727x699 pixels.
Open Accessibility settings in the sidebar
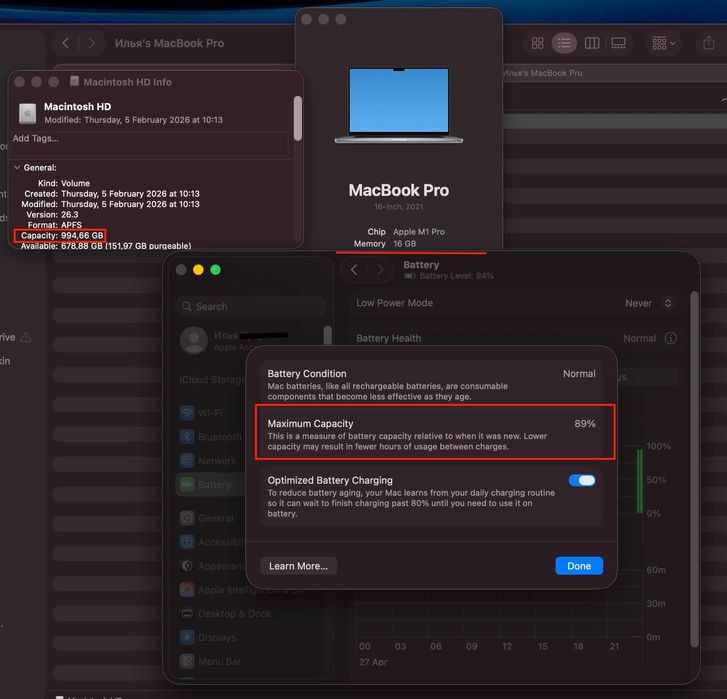tap(210, 542)
